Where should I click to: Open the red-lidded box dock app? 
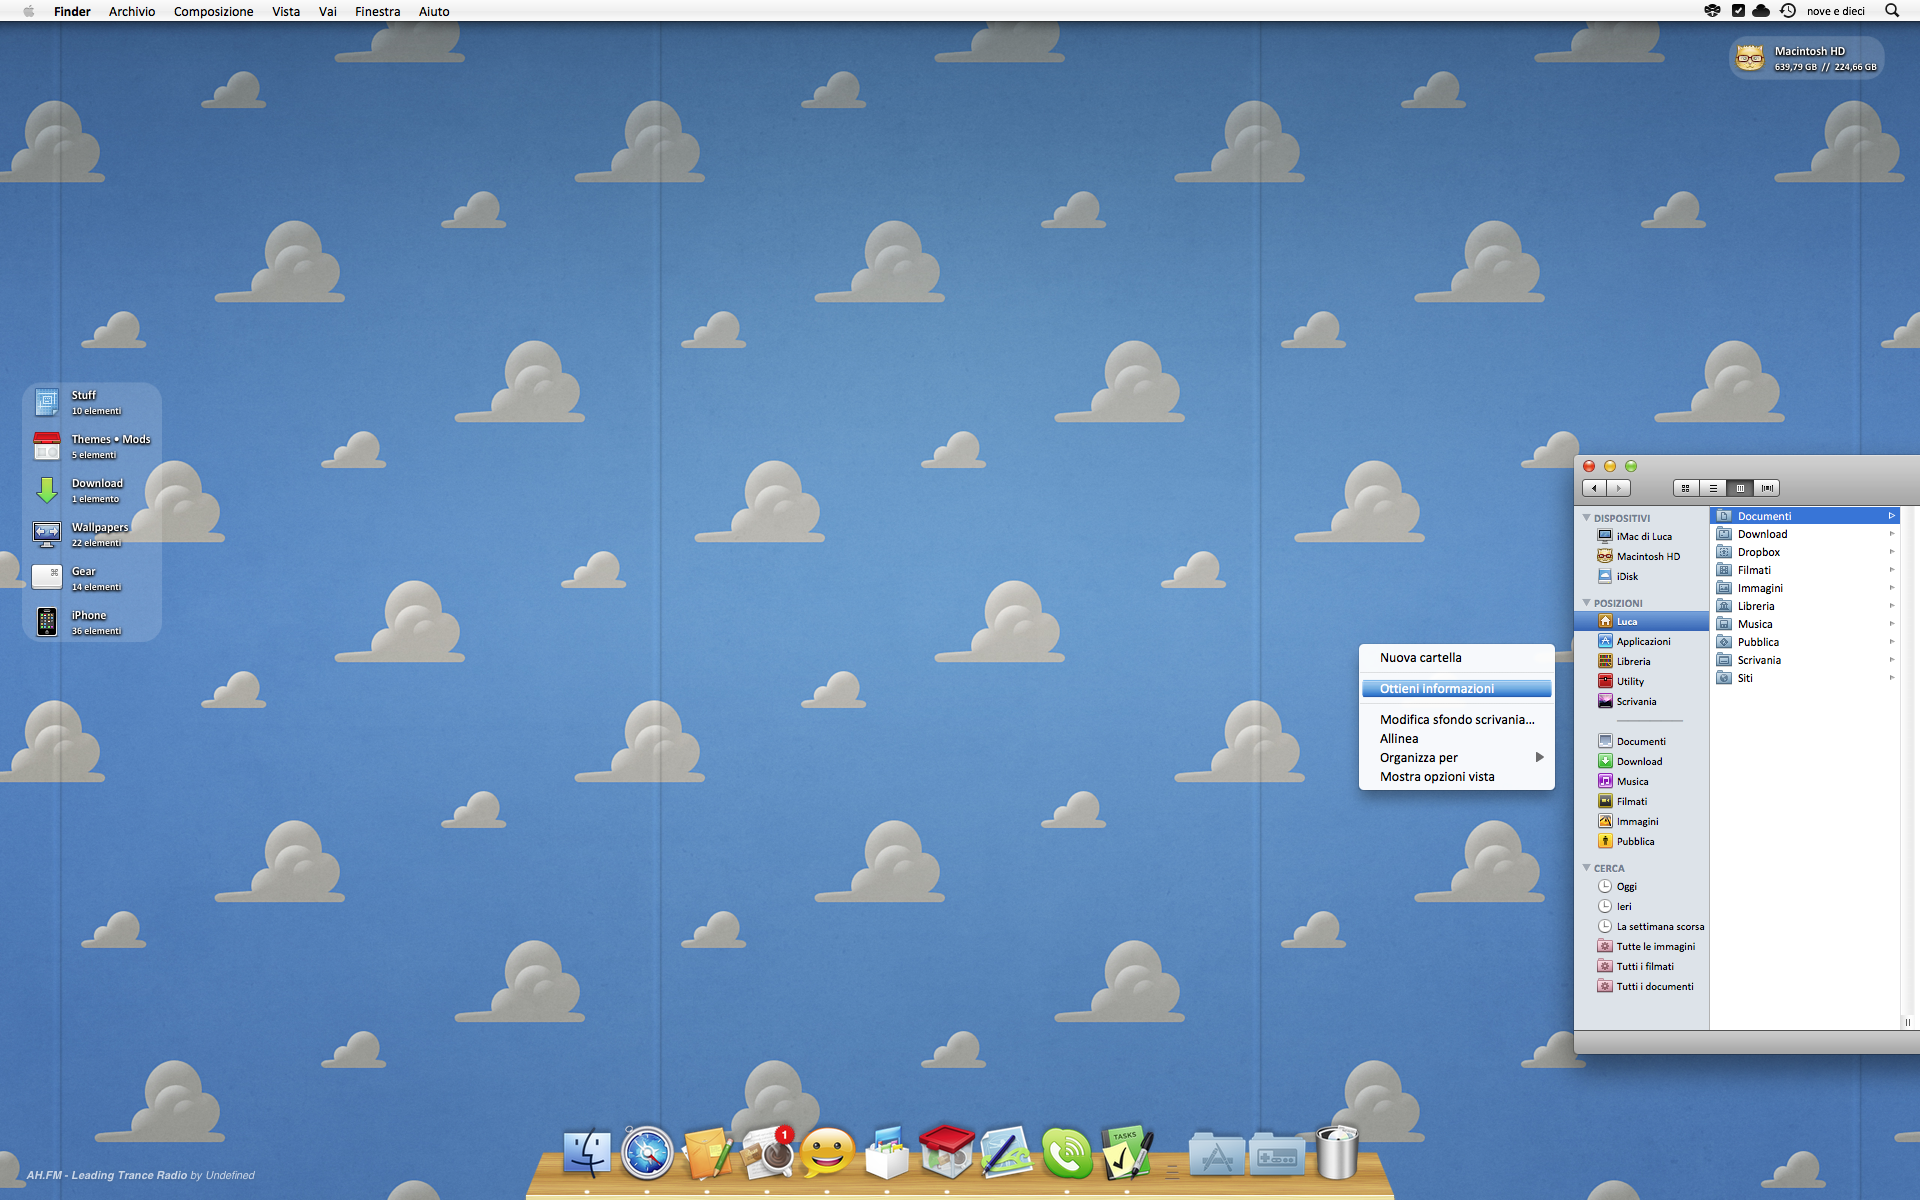point(947,1153)
